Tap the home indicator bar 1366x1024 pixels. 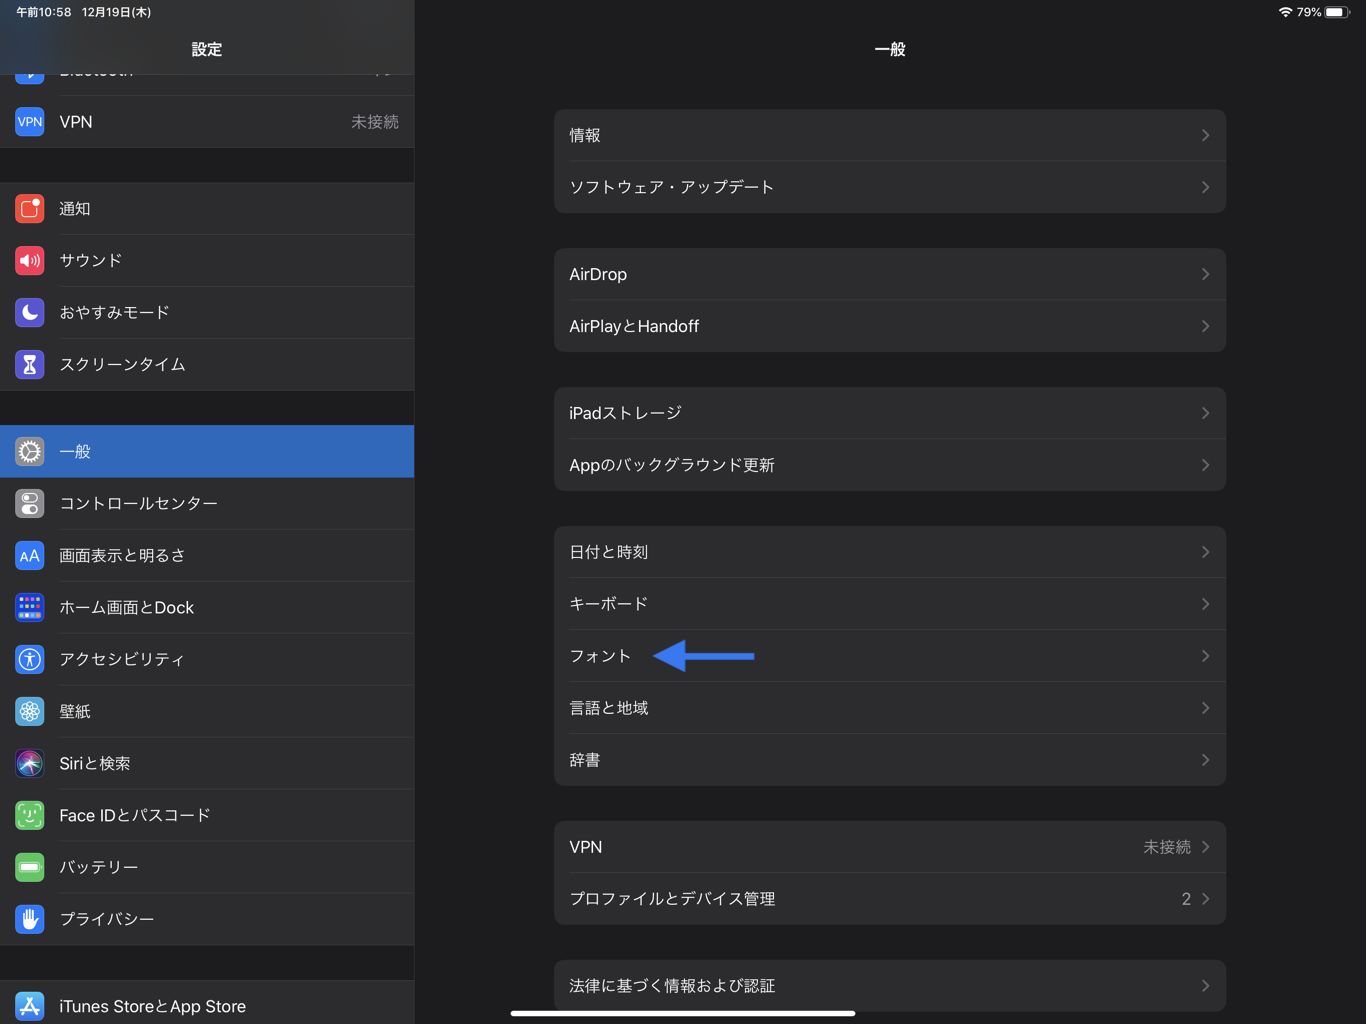(683, 1013)
